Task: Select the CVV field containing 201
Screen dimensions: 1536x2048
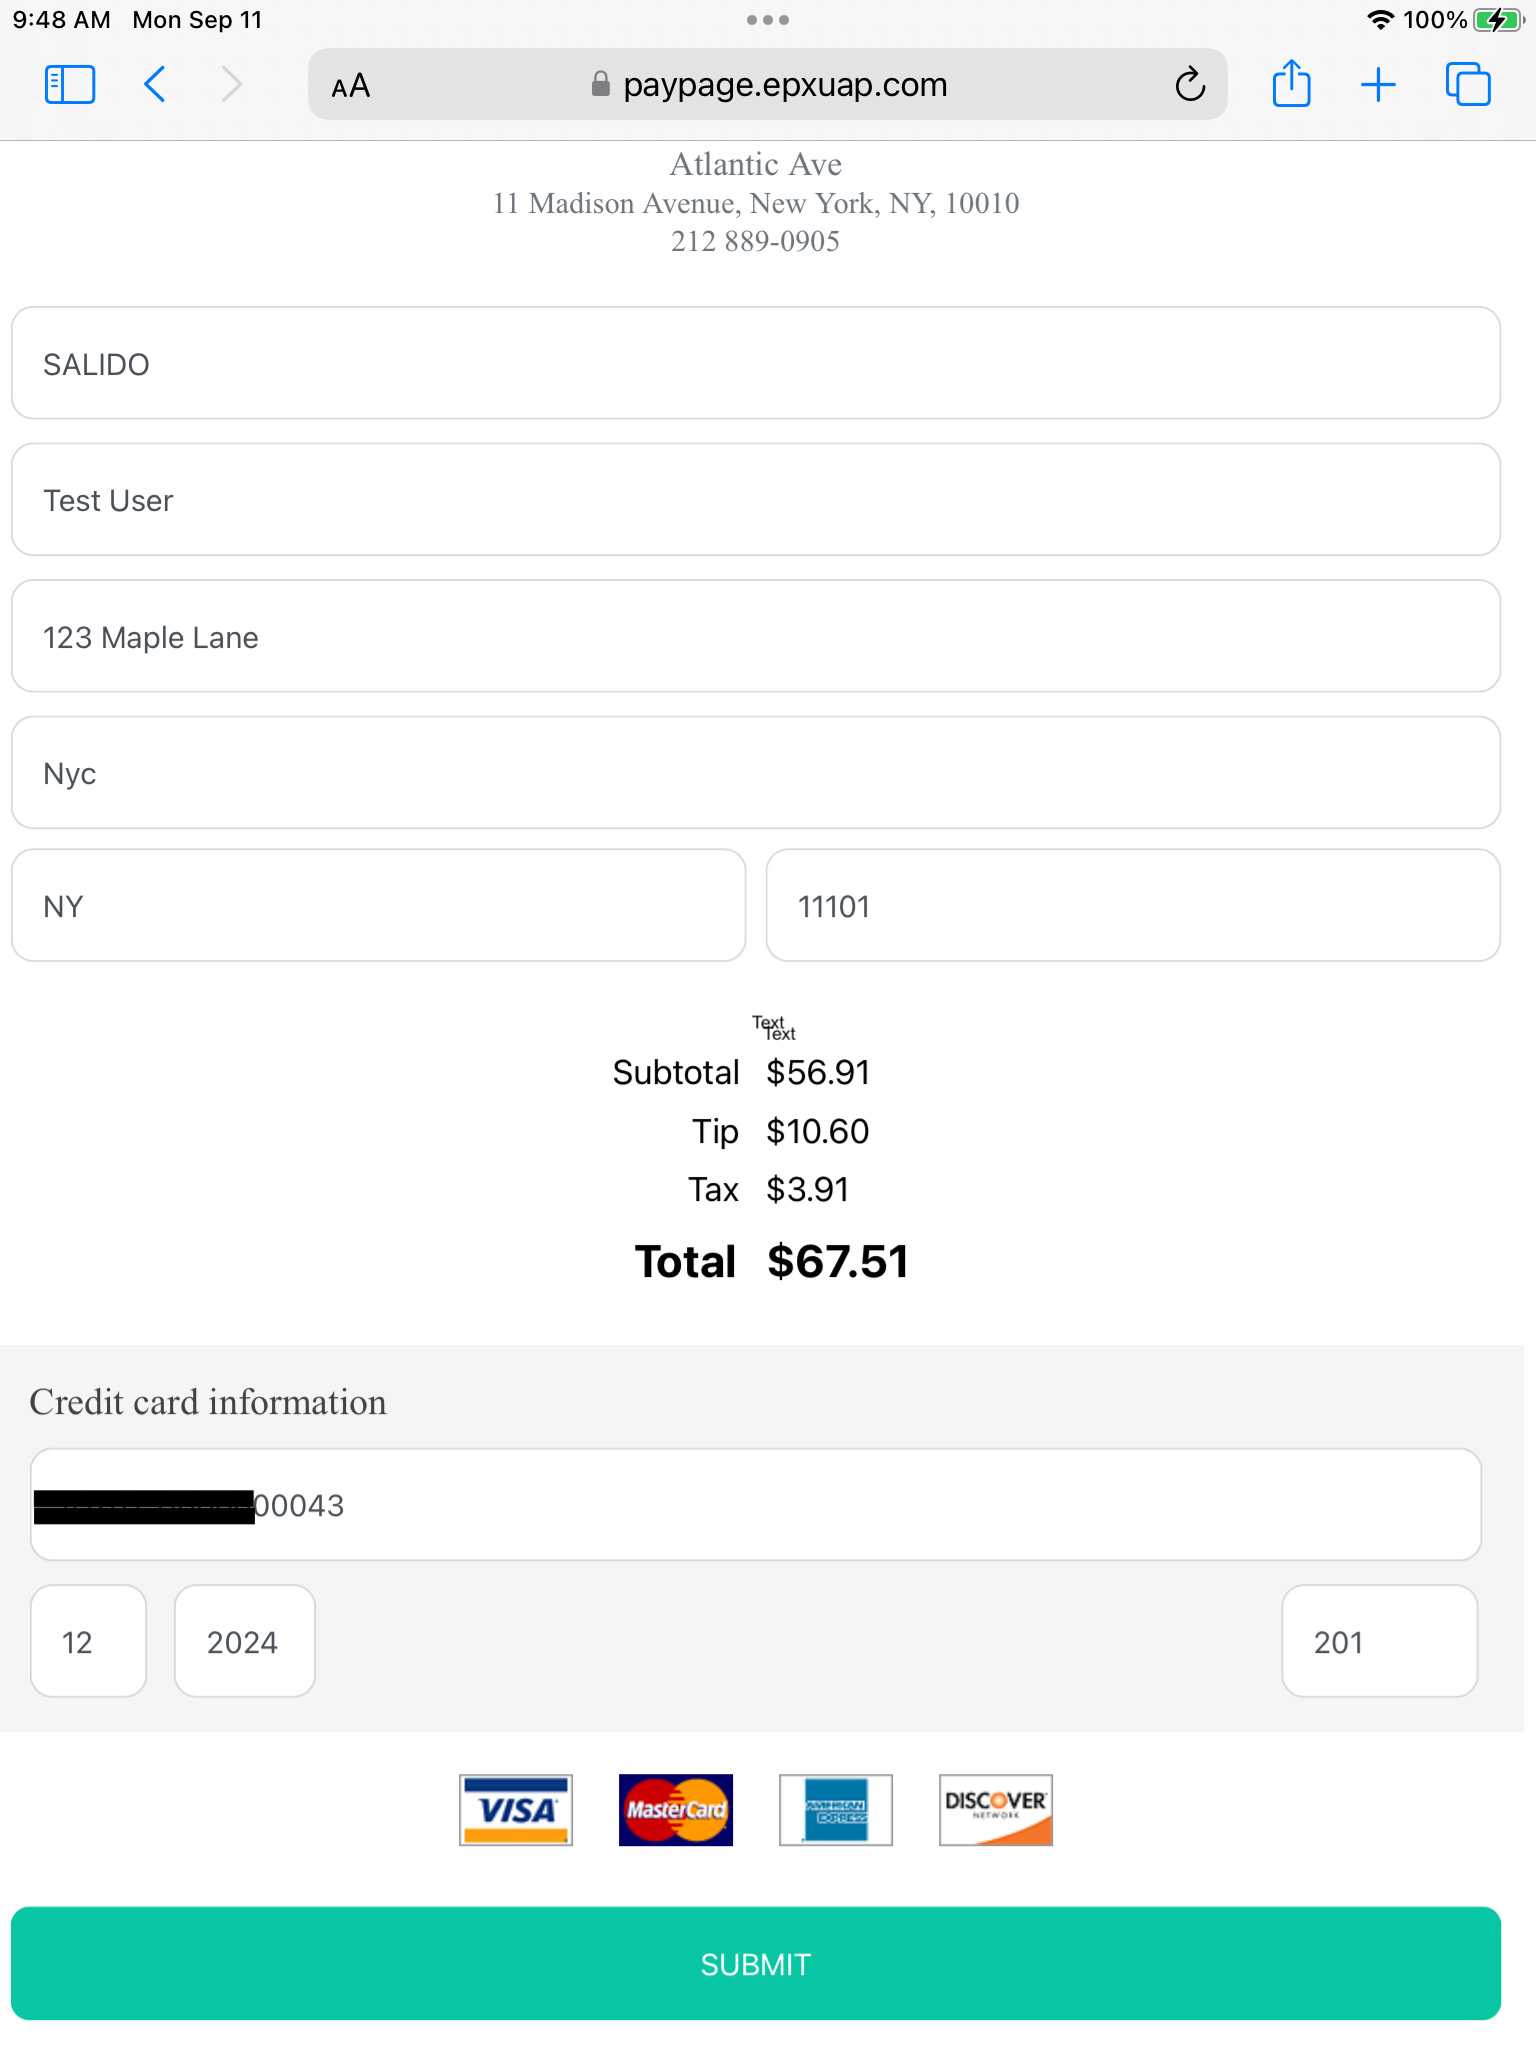Action: pyautogui.click(x=1380, y=1641)
